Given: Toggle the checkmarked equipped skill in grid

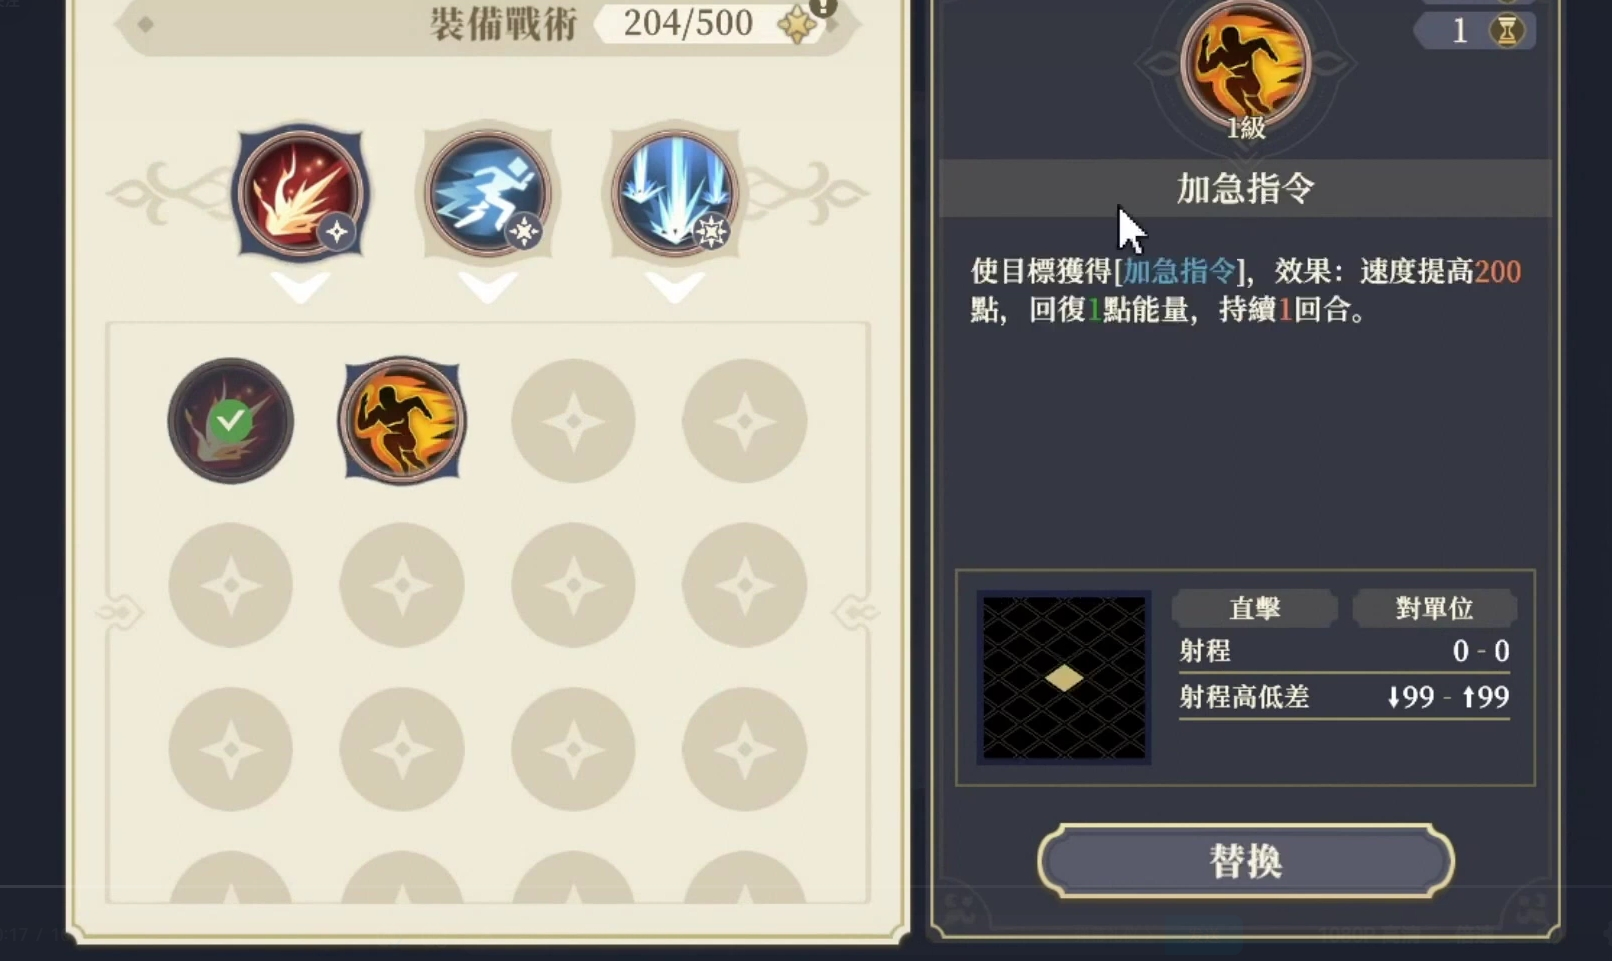Looking at the screenshot, I should pyautogui.click(x=230, y=421).
